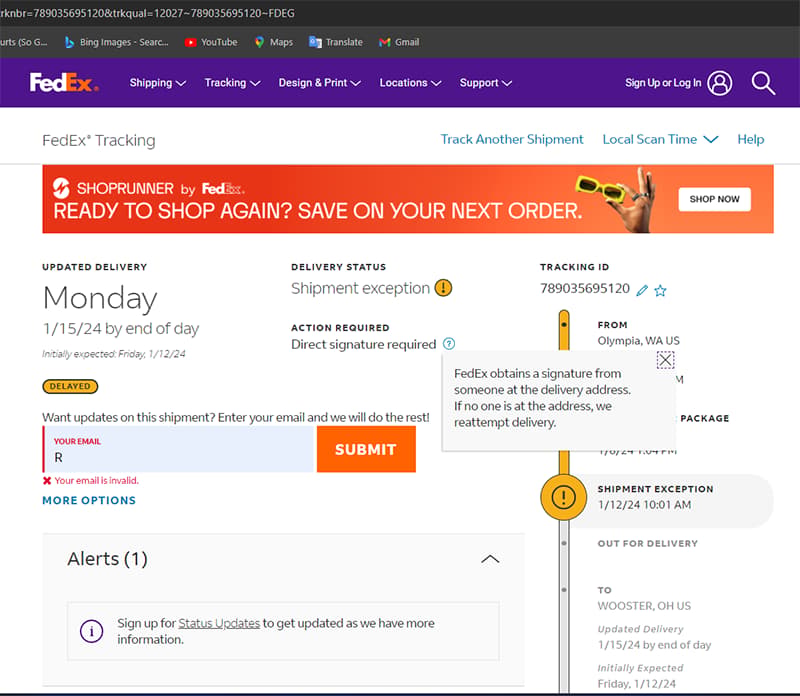Click the browser address bar URL
This screenshot has width=800, height=696.
tap(147, 13)
